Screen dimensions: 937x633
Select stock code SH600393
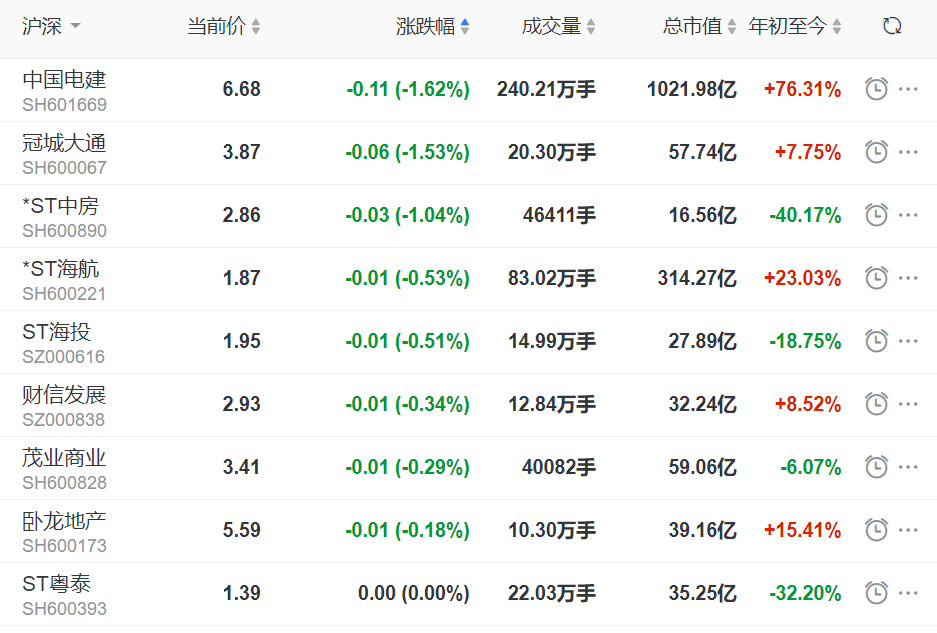(65, 608)
